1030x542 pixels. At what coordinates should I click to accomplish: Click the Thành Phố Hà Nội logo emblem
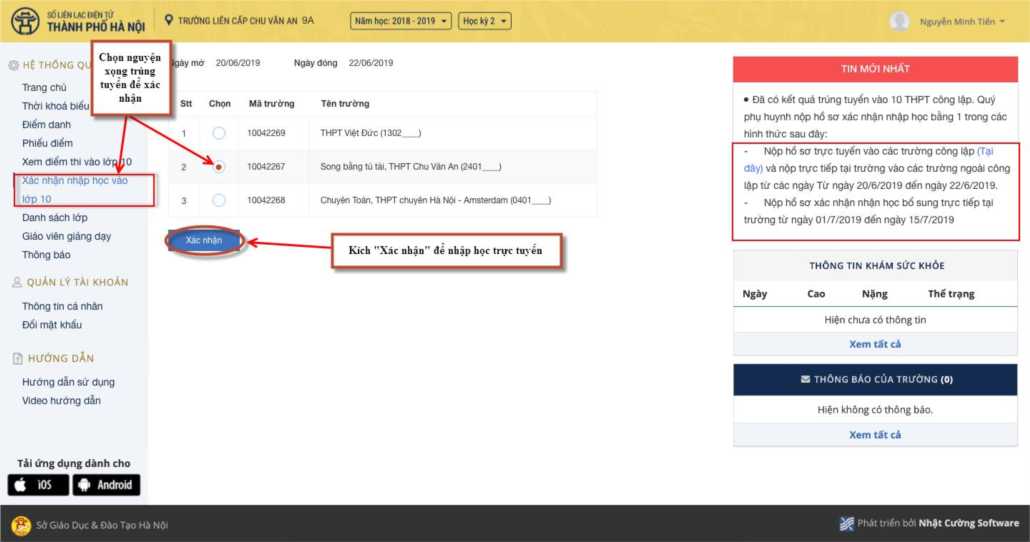pos(26,21)
